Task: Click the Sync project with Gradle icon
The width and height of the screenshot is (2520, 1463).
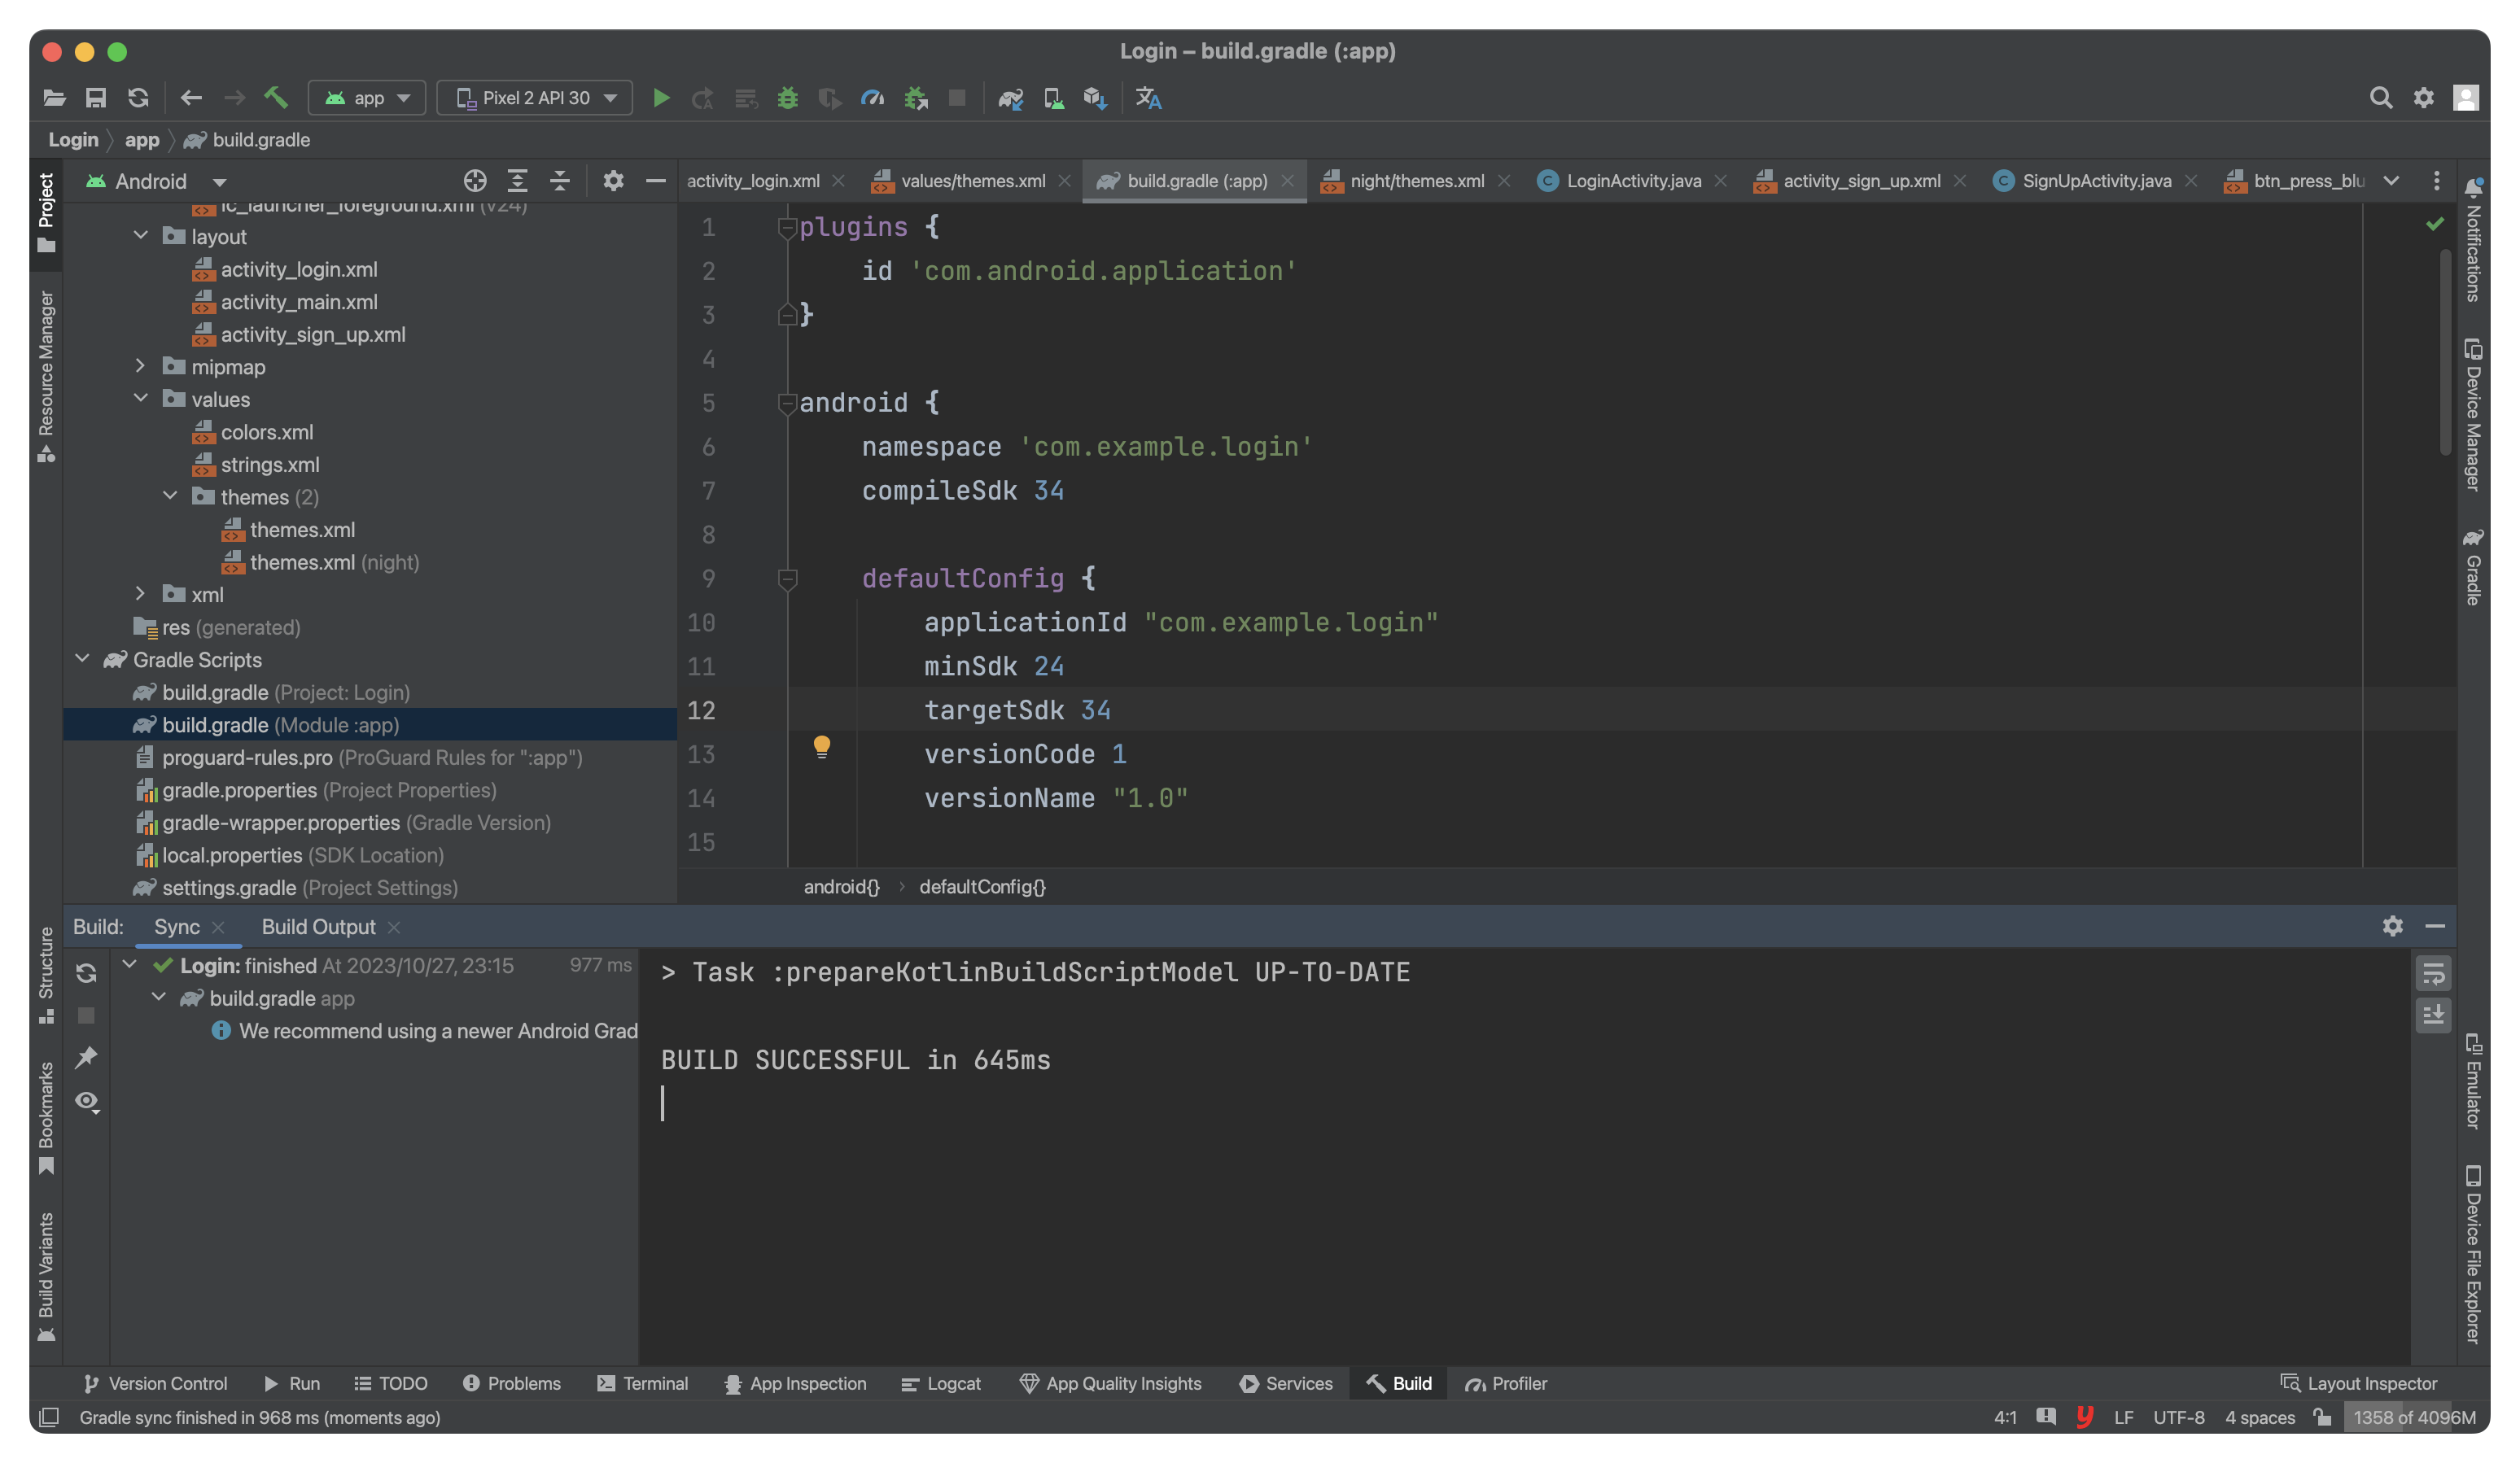Action: pos(1008,98)
